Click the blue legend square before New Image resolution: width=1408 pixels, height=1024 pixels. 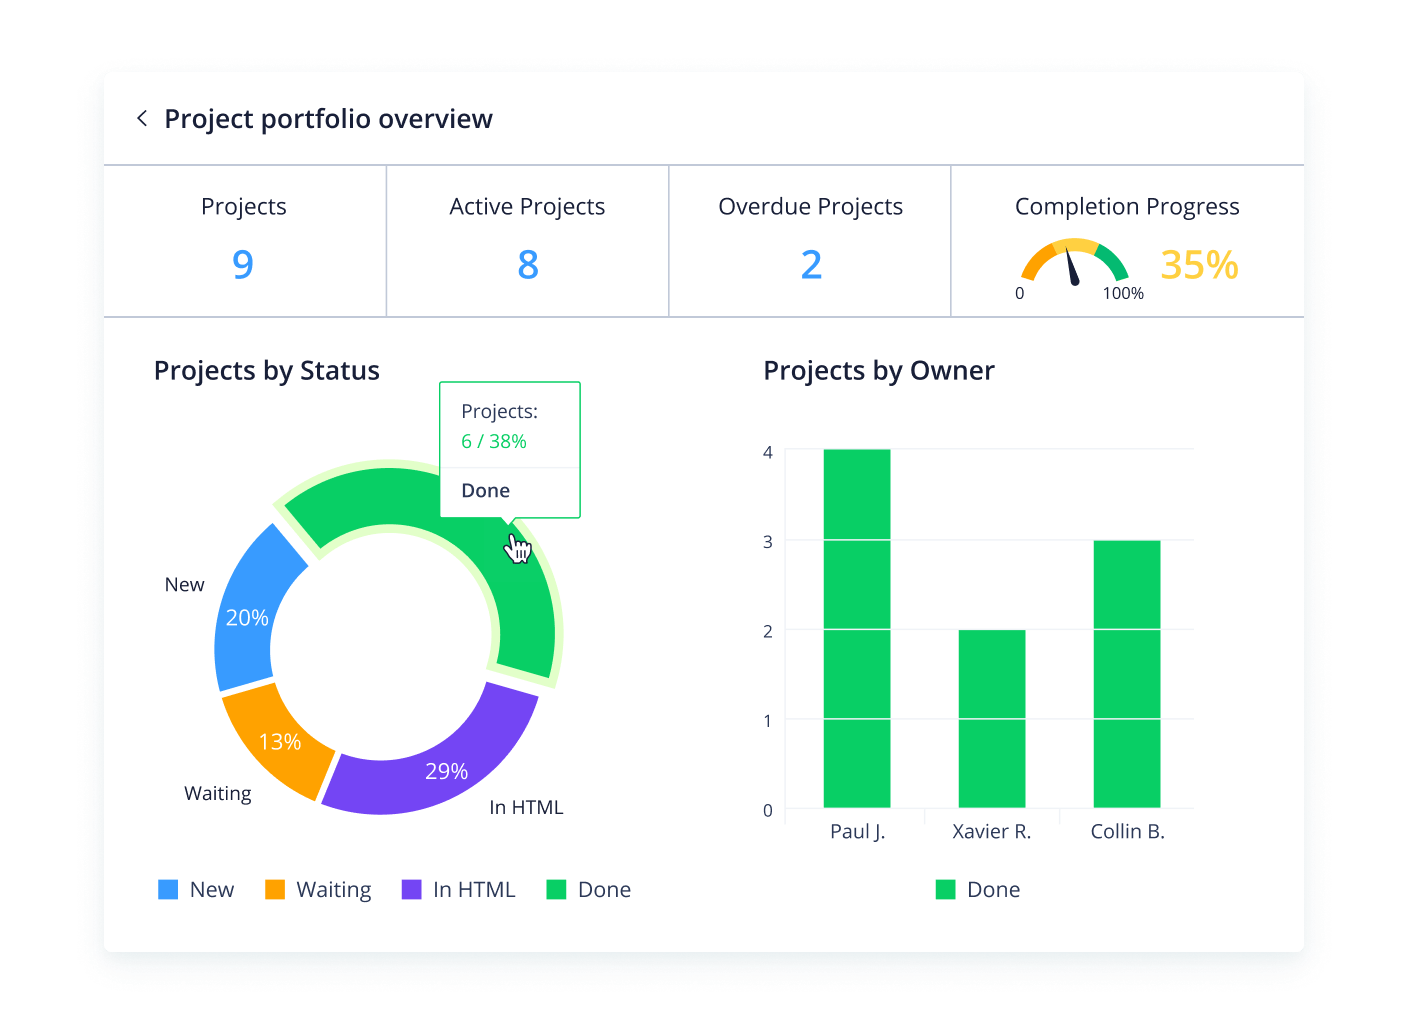[167, 888]
